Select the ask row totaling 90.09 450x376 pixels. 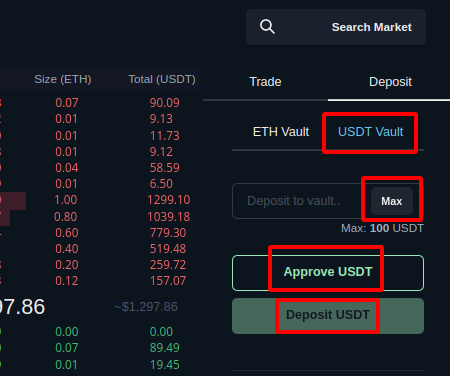99,103
